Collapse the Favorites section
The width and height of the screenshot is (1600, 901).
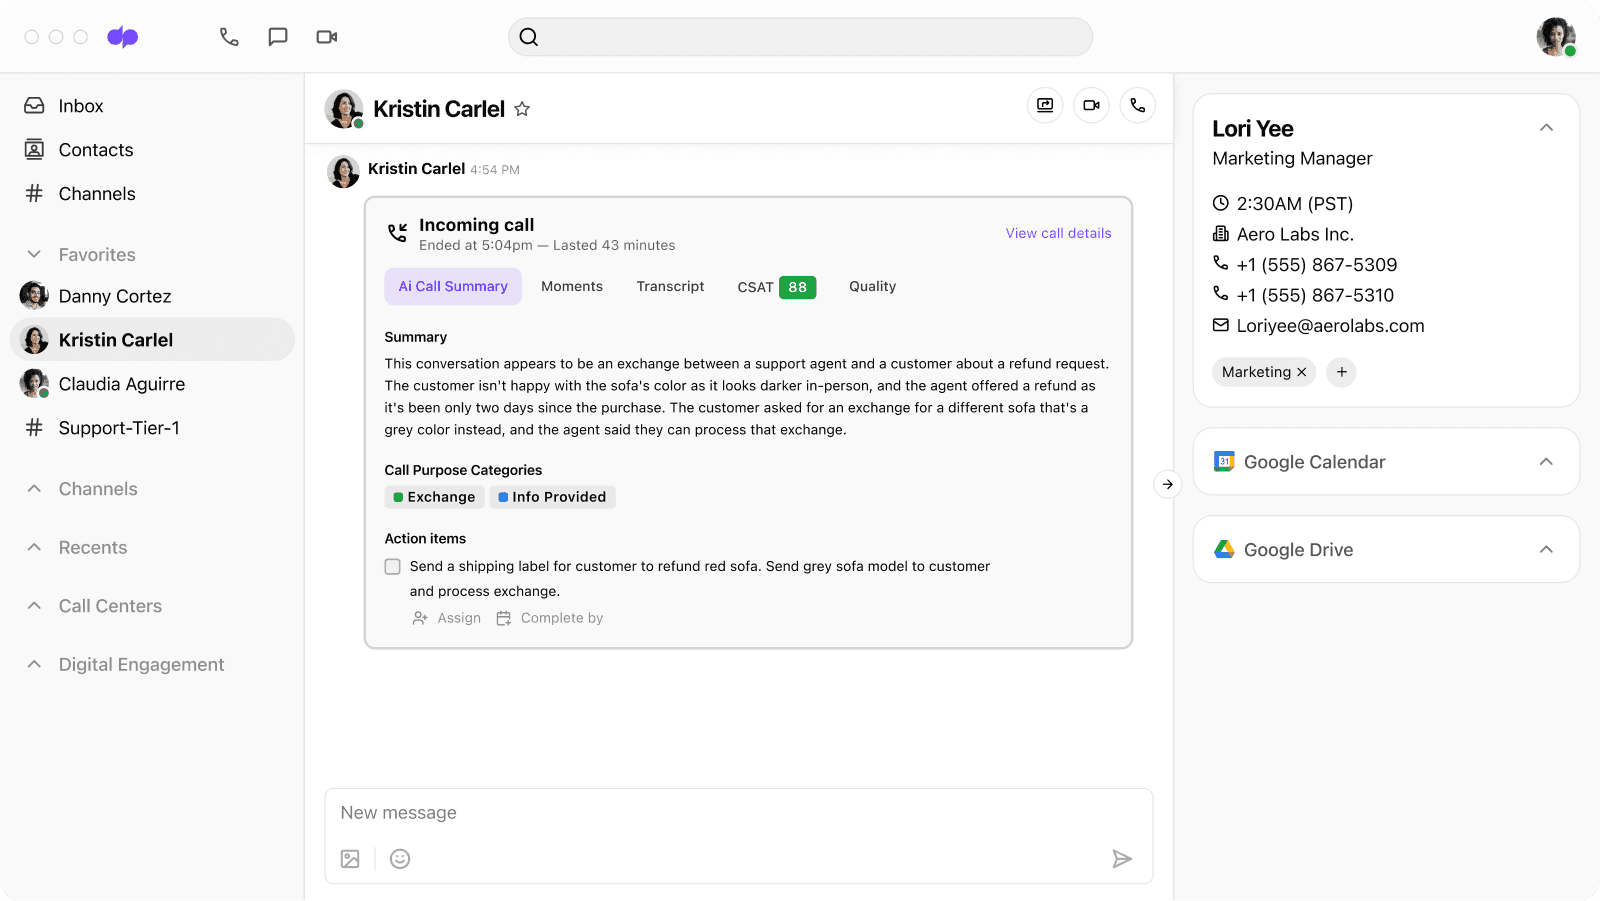click(x=34, y=255)
